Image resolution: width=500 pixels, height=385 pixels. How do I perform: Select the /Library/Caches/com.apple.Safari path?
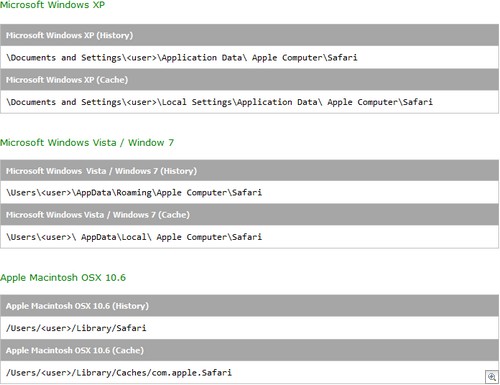tap(119, 373)
